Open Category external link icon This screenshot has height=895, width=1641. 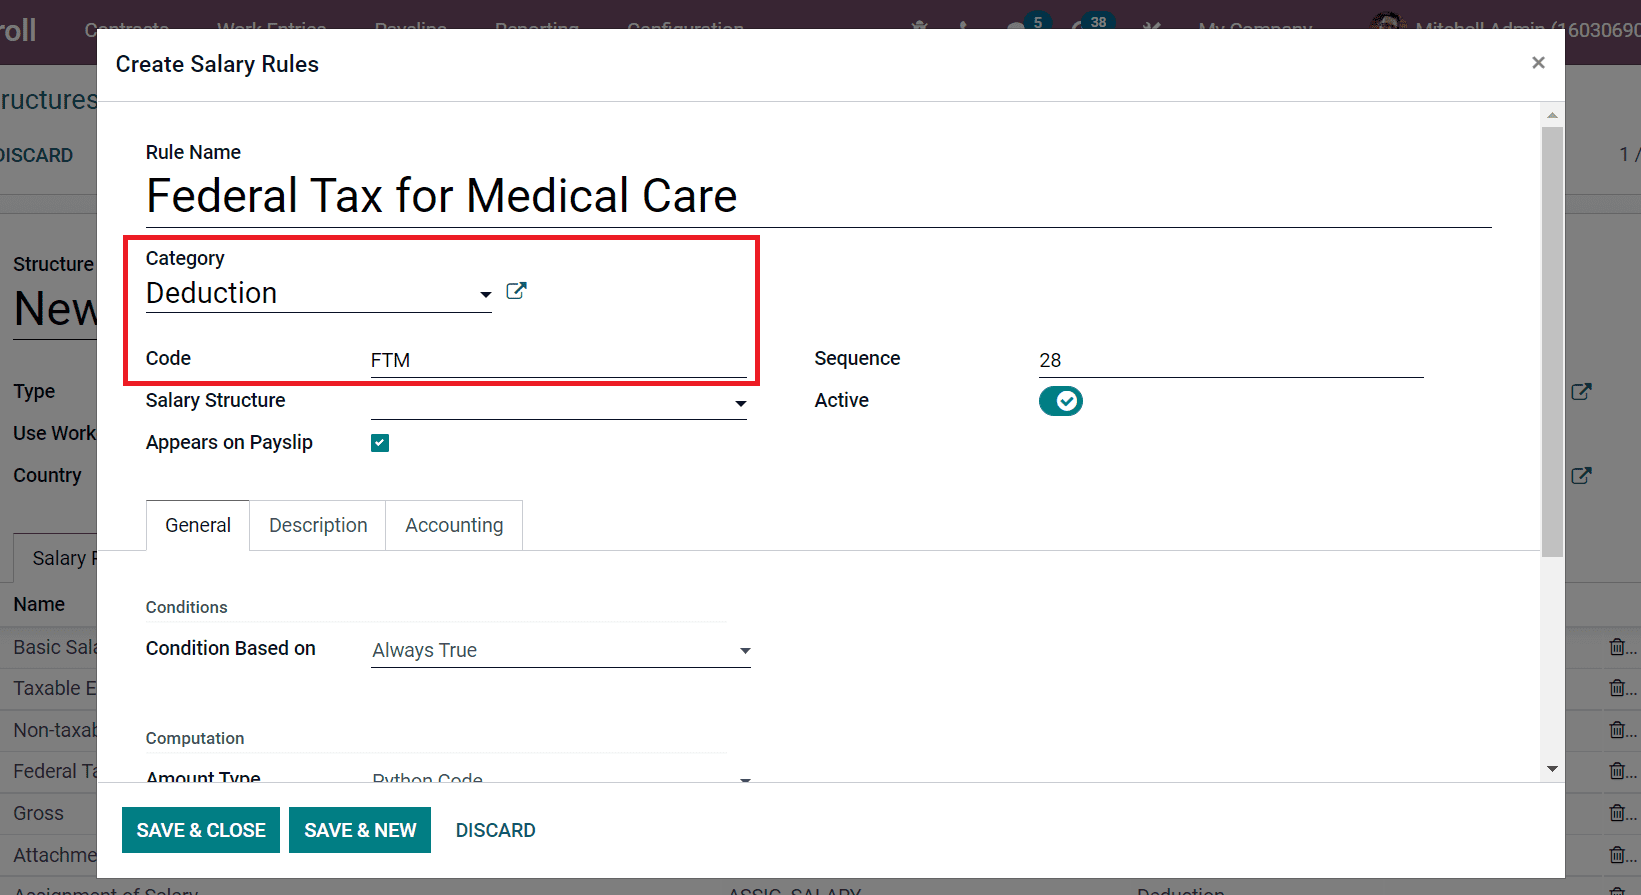[516, 291]
